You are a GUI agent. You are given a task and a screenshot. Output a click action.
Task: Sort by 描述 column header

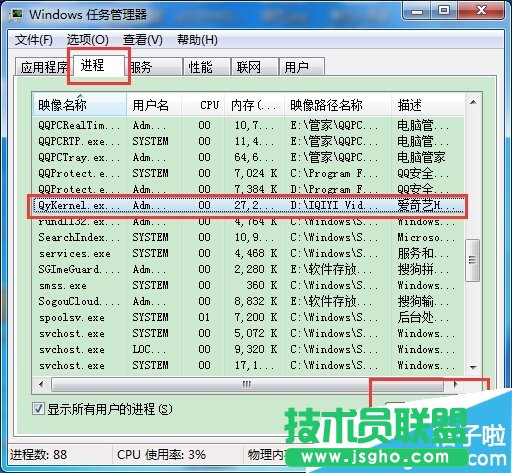pyautogui.click(x=428, y=105)
